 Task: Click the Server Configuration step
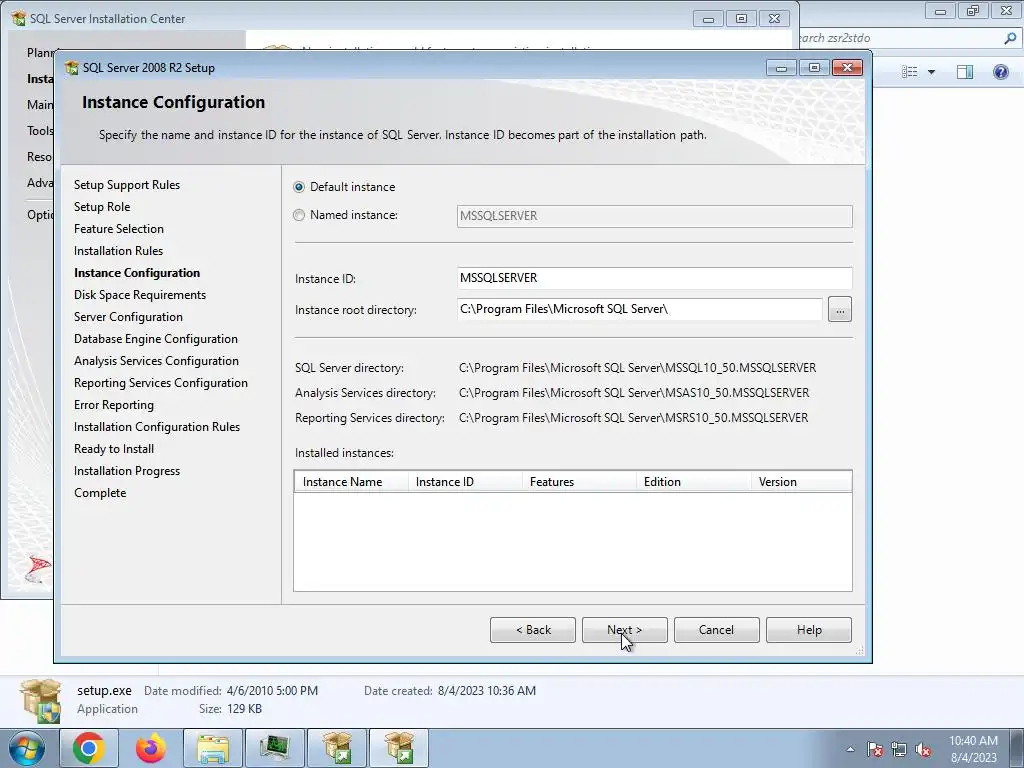click(x=128, y=317)
